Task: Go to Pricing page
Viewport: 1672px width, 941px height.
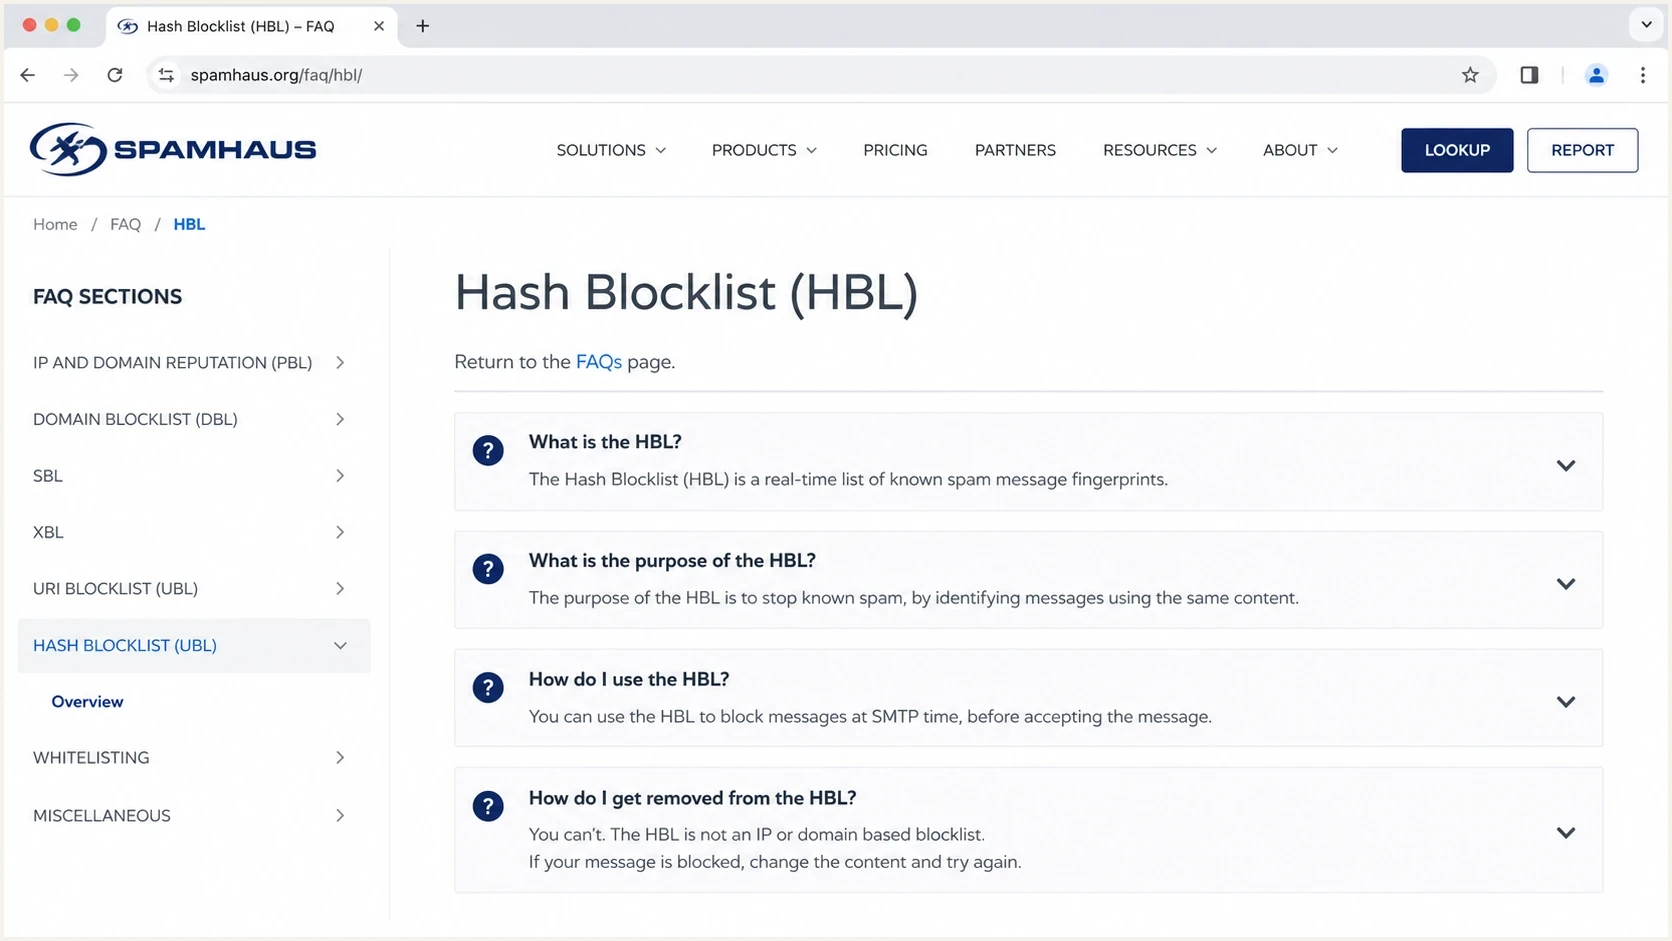Action: (x=895, y=150)
